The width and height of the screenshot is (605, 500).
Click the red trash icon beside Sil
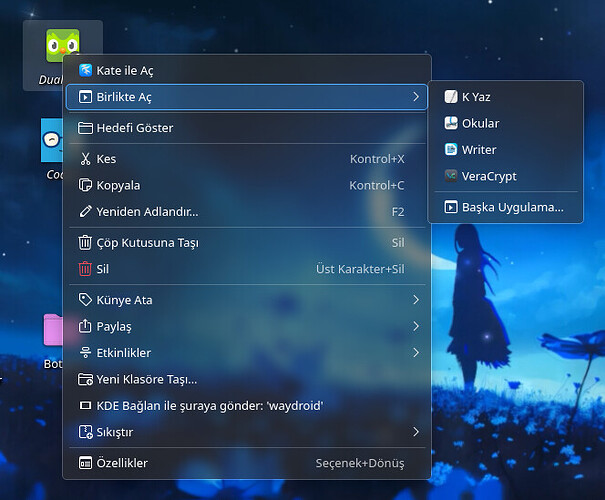point(86,268)
